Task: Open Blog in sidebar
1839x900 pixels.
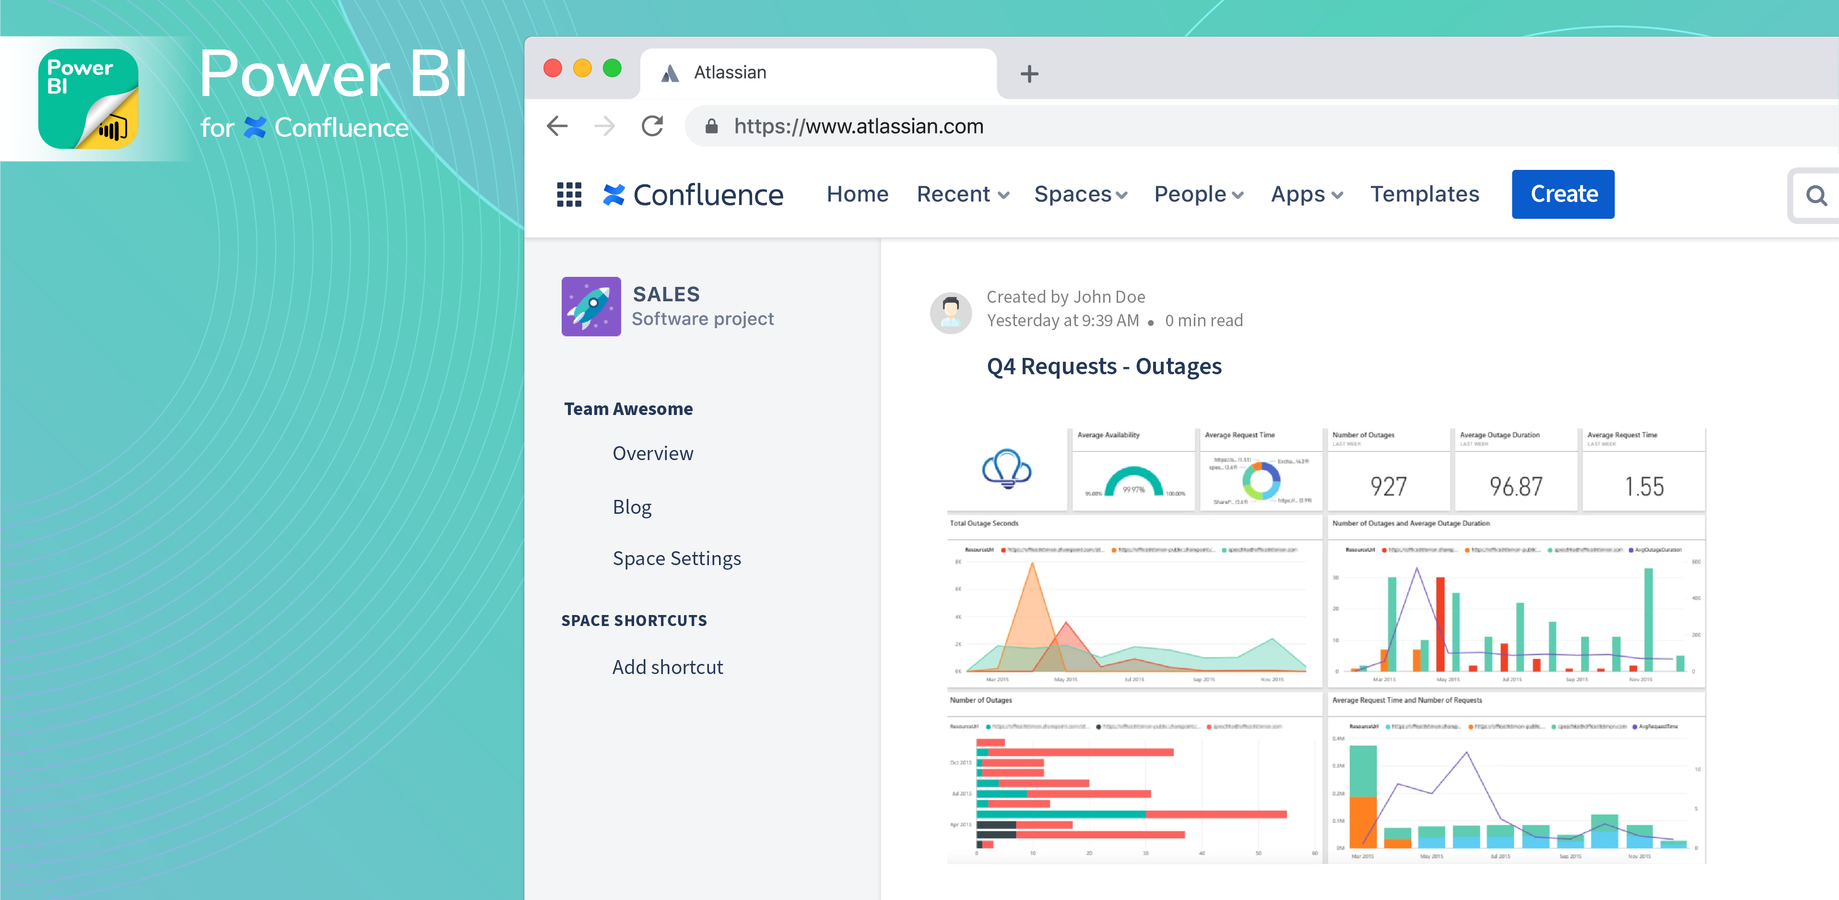Action: pos(632,507)
